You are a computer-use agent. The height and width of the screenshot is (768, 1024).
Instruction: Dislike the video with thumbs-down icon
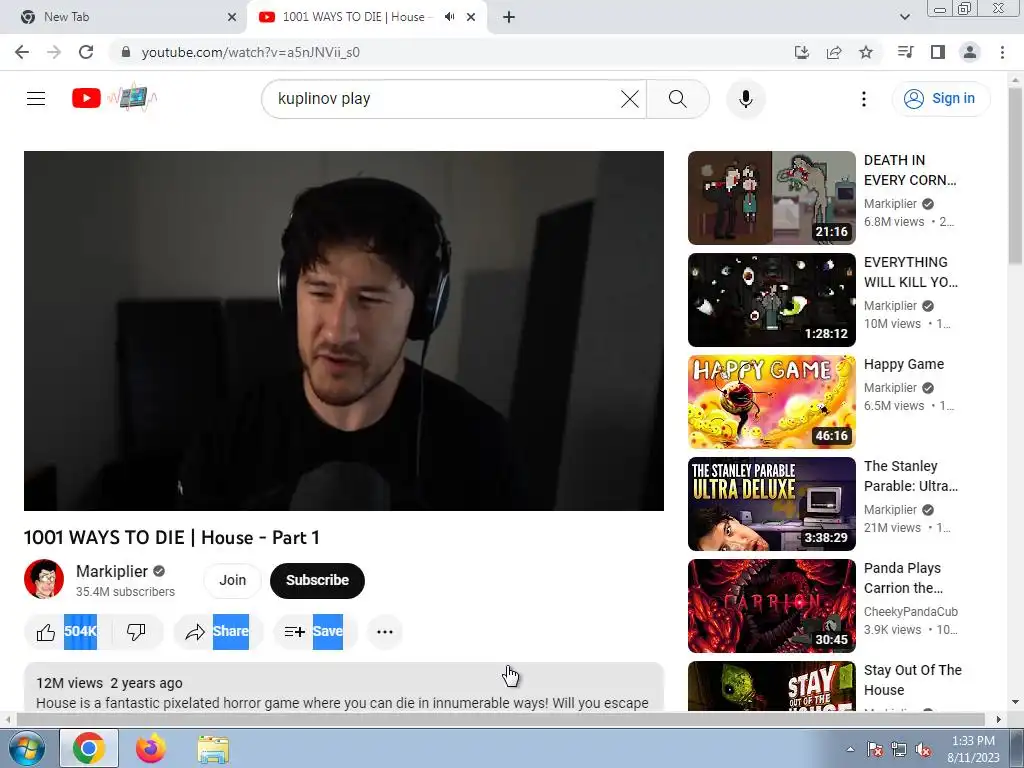point(136,632)
